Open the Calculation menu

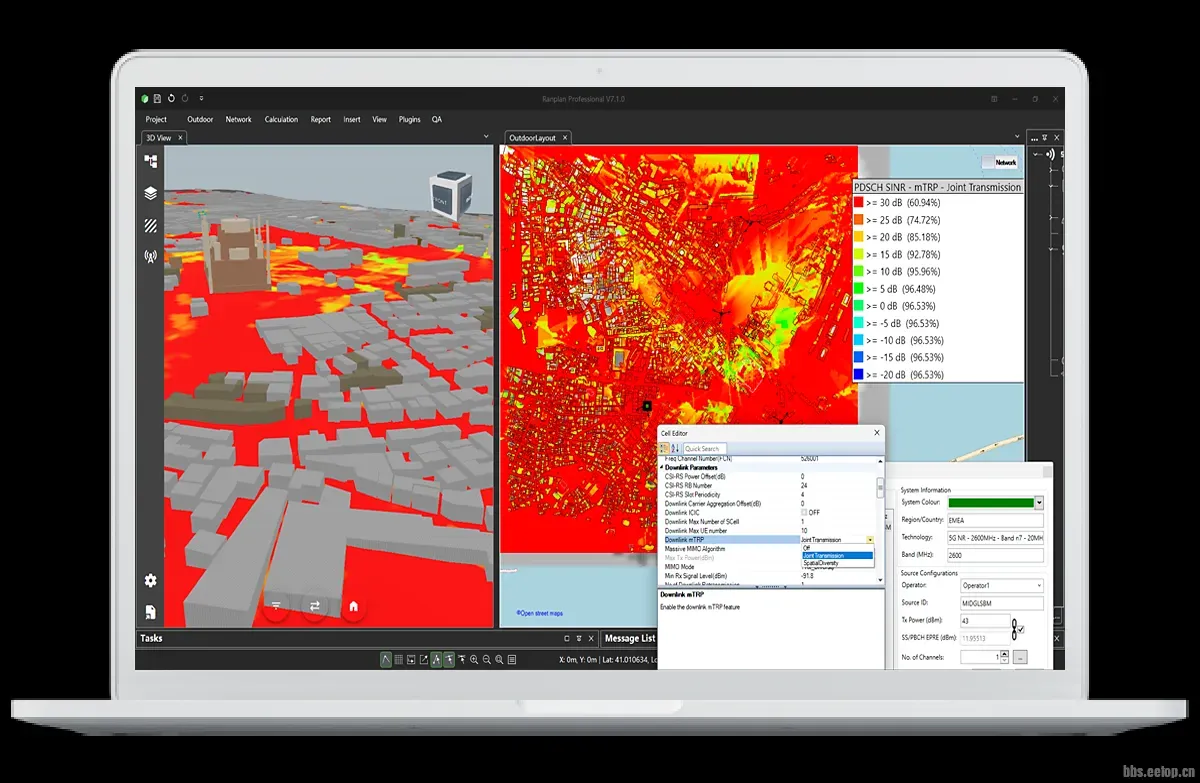coord(281,119)
